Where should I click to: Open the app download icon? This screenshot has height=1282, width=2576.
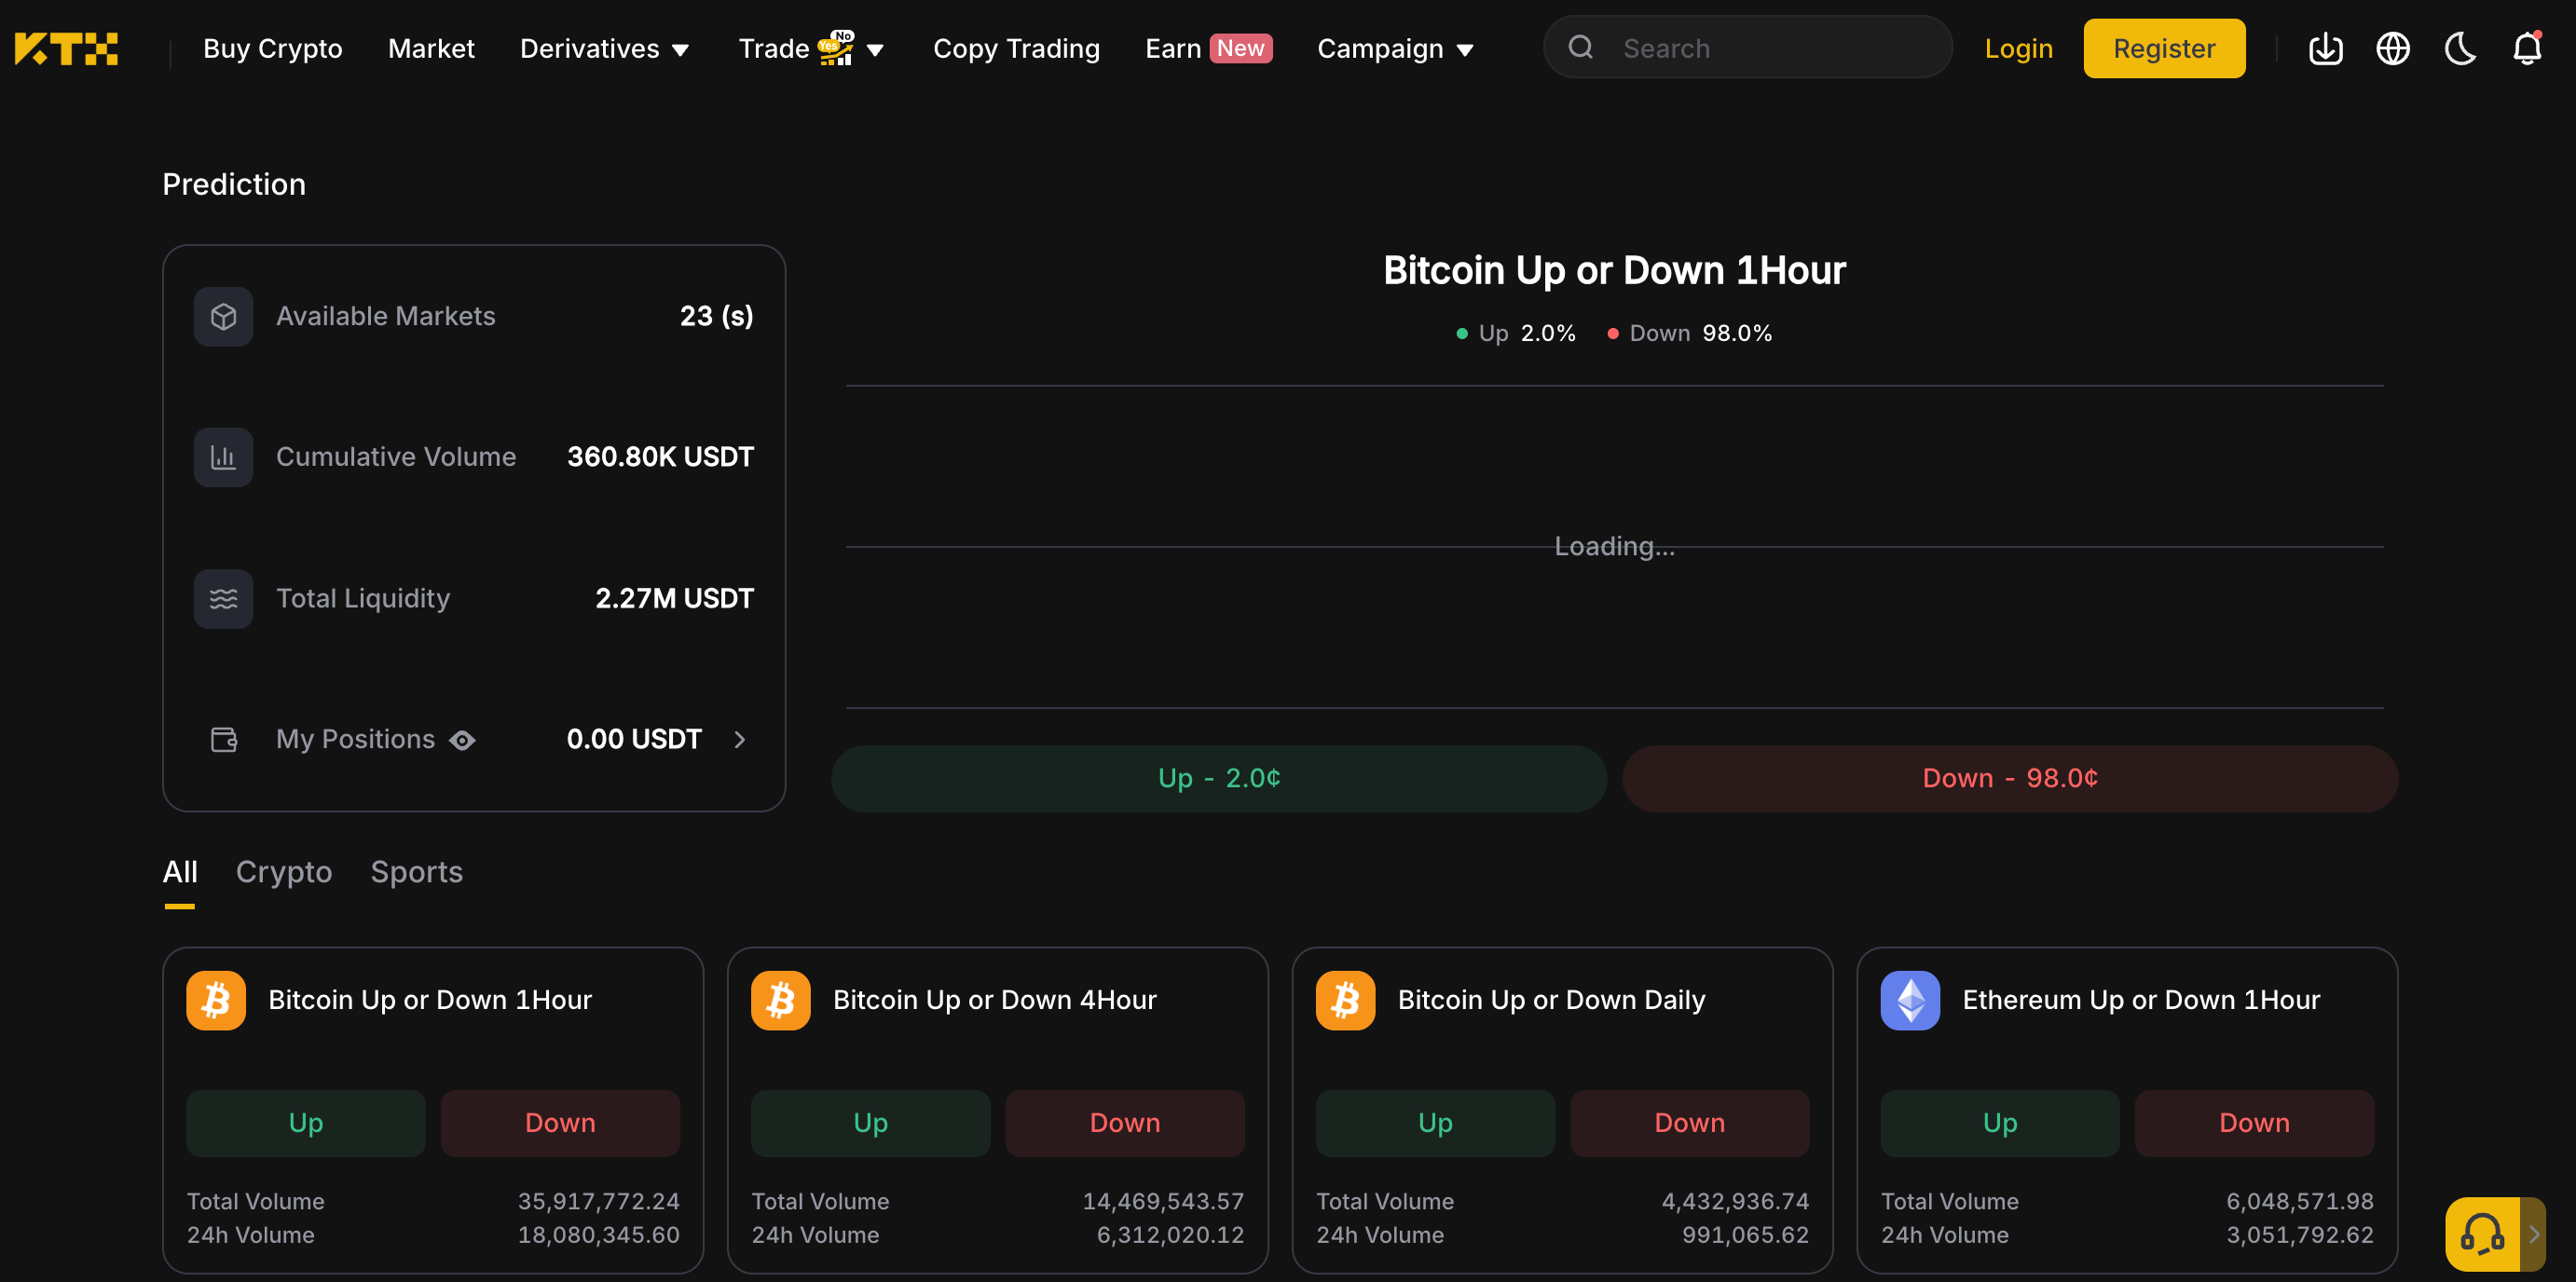[x=2325, y=48]
